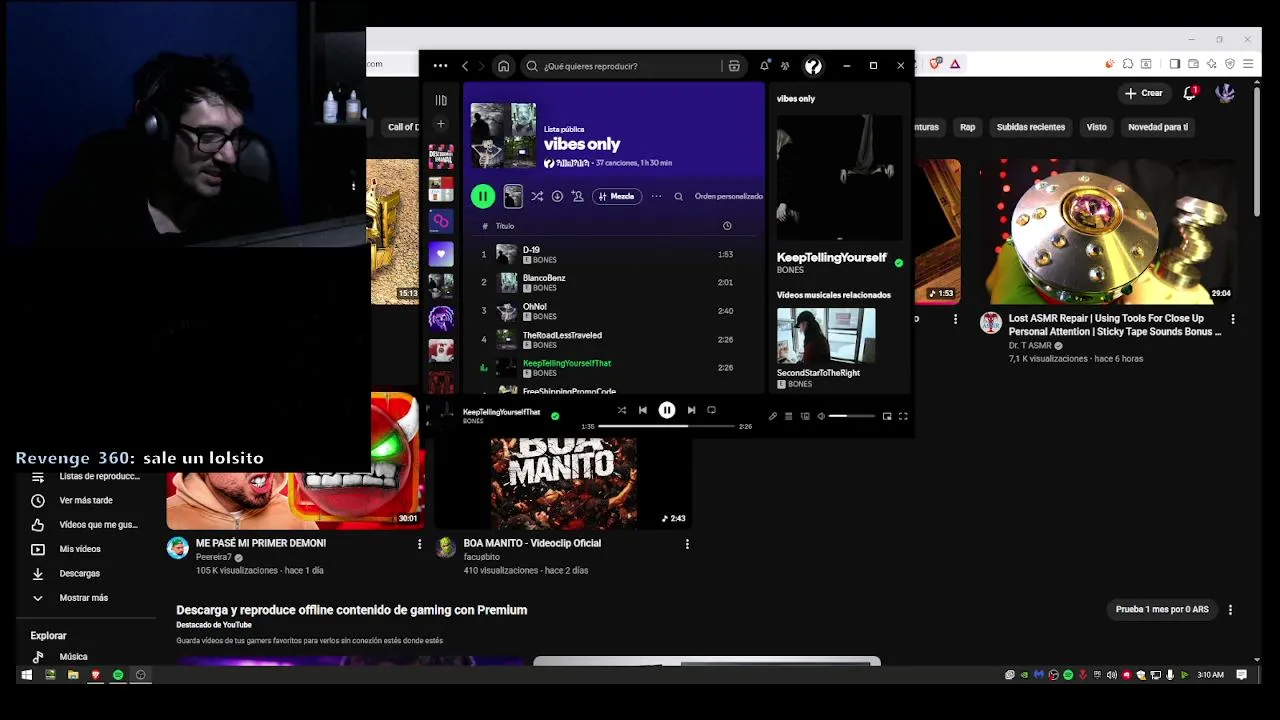
Task: Skip to next track
Action: [691, 410]
